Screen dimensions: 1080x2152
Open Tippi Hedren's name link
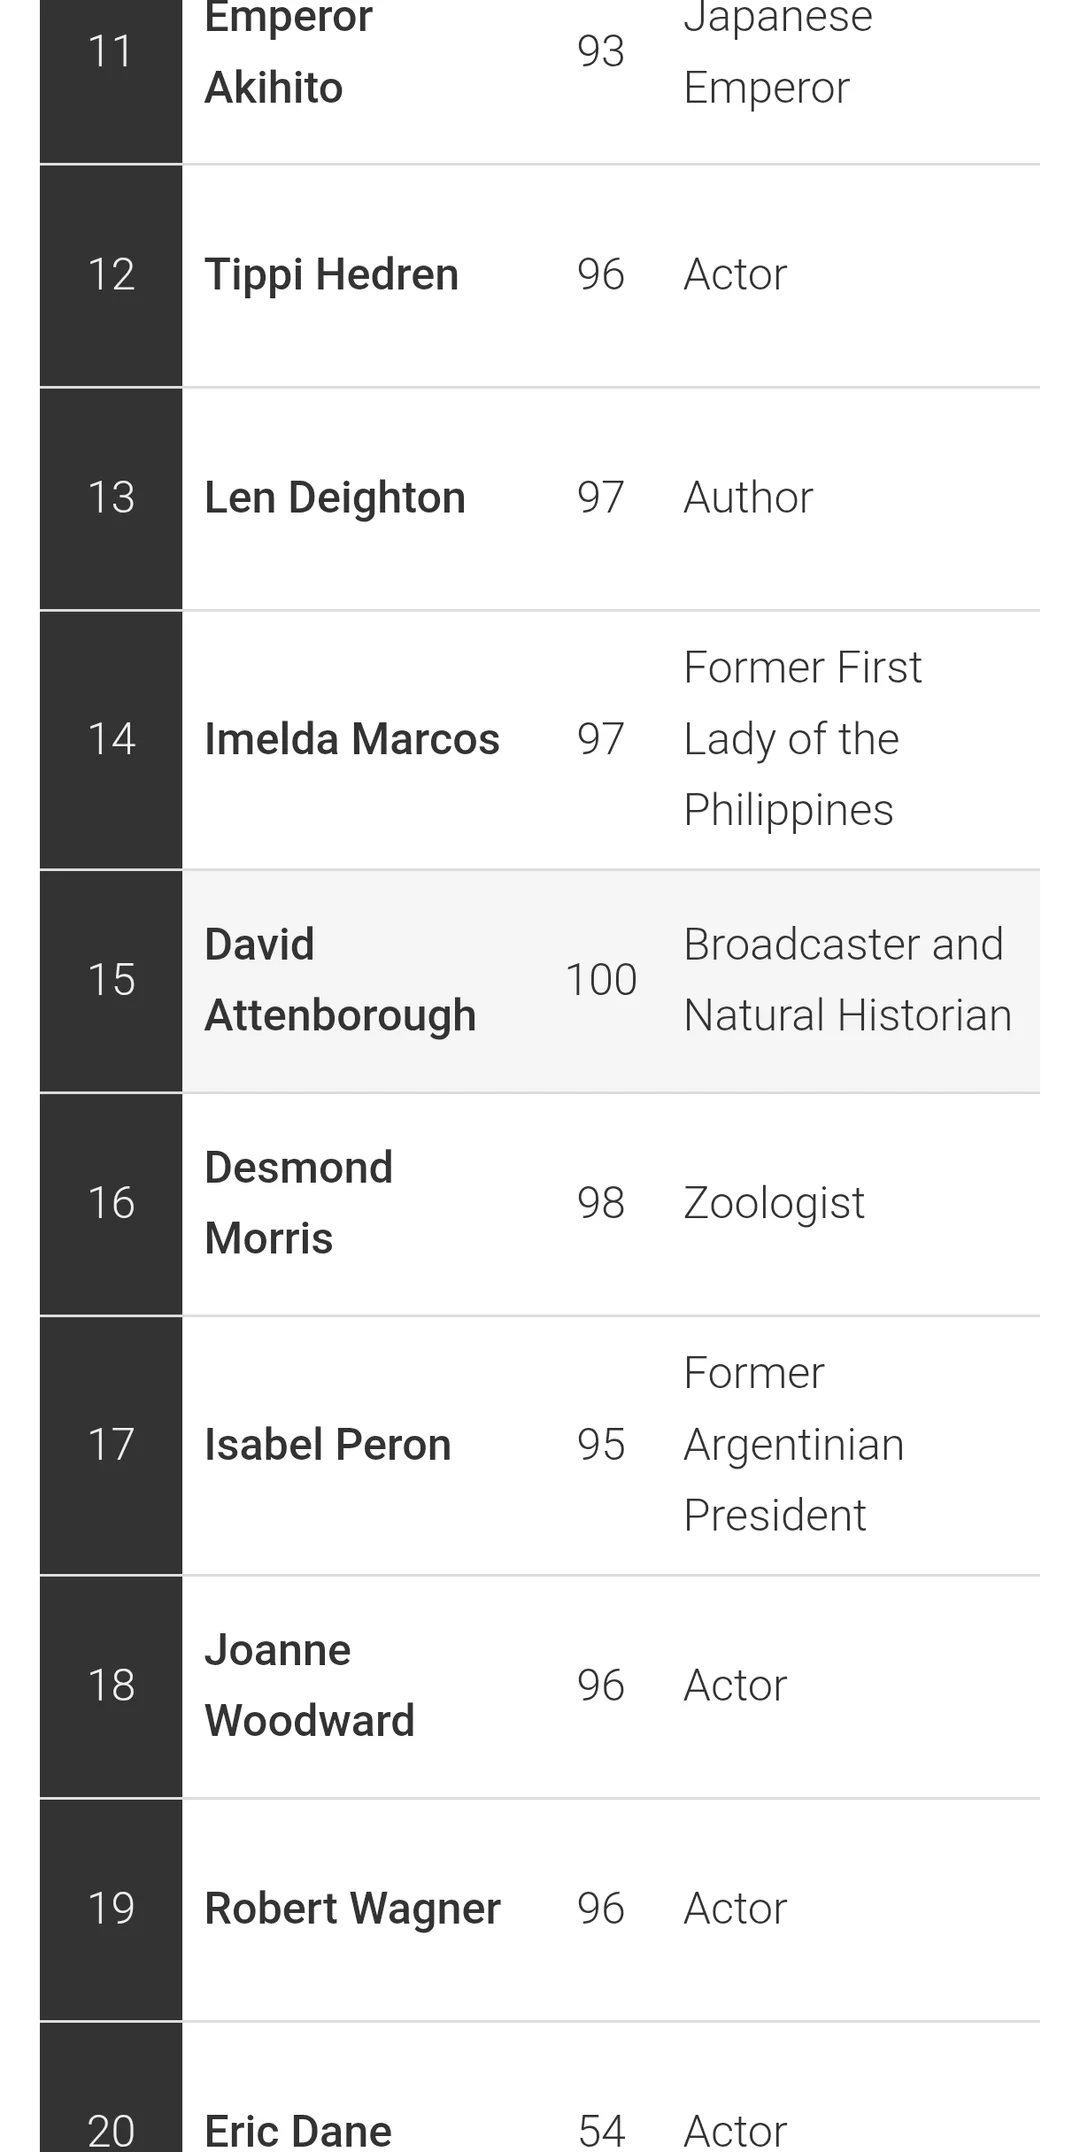(x=331, y=275)
